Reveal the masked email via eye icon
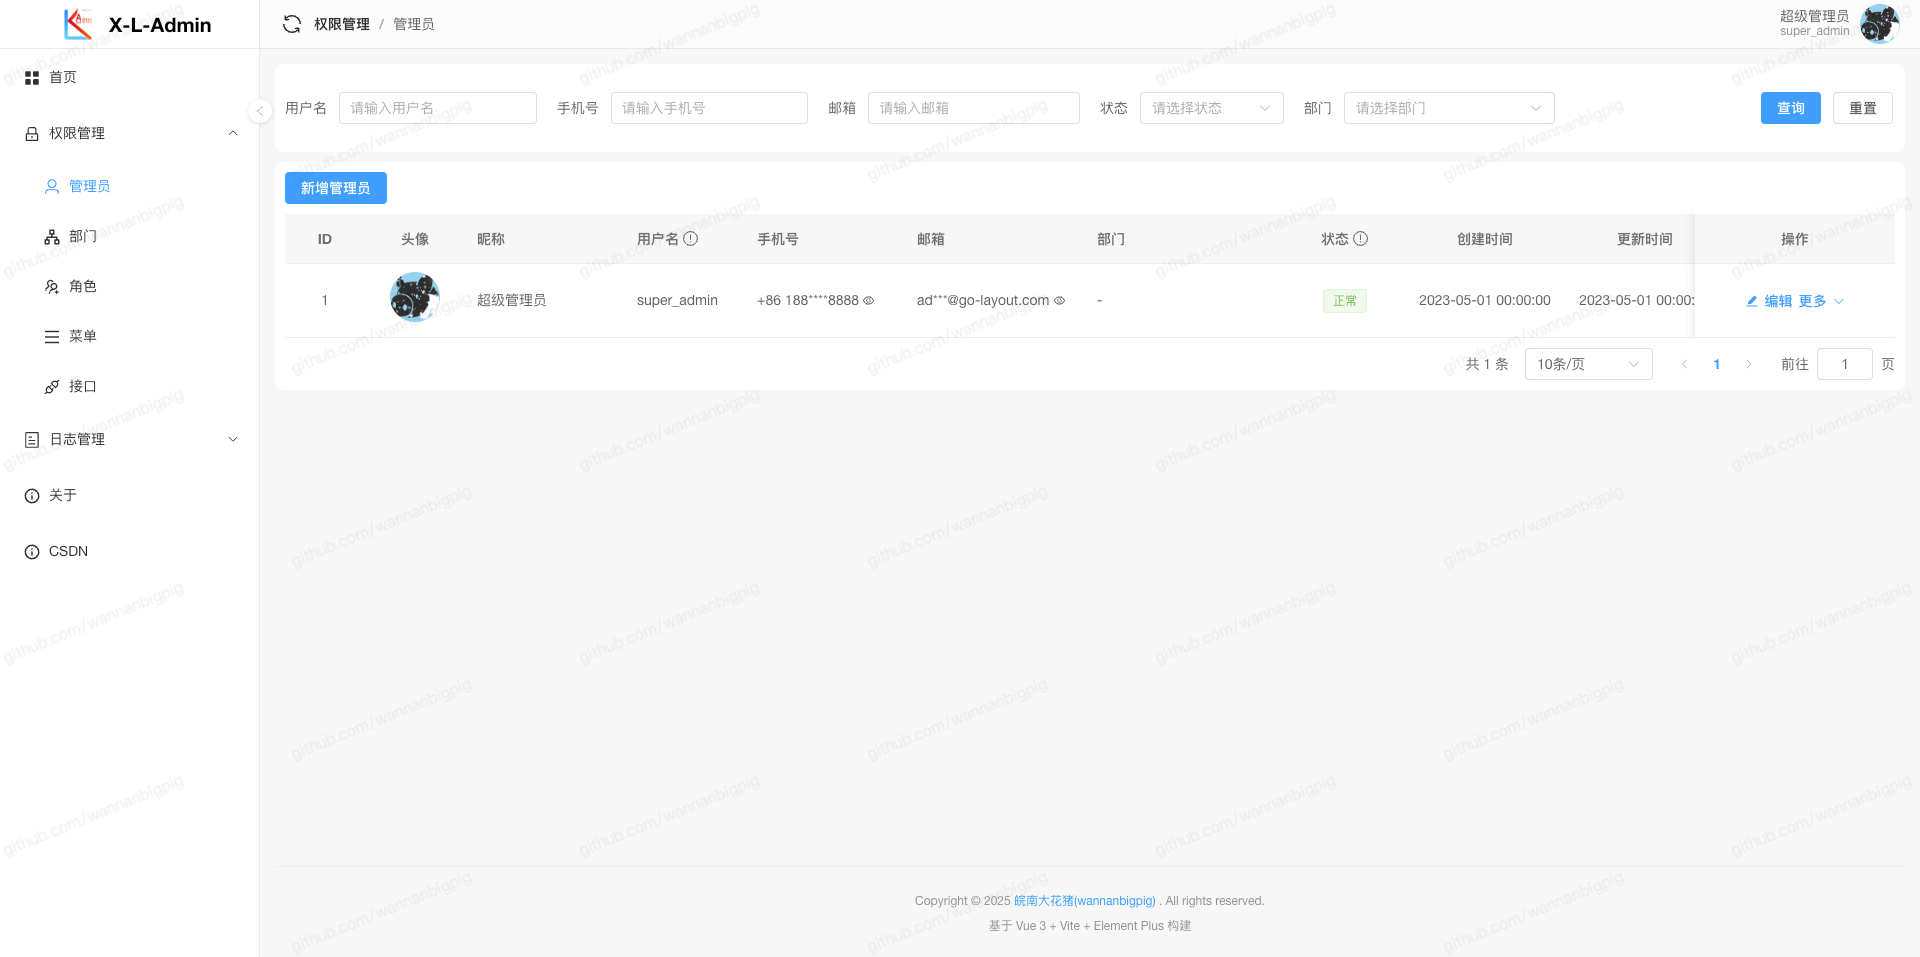Screen dimensions: 1920x957 [x=1060, y=300]
